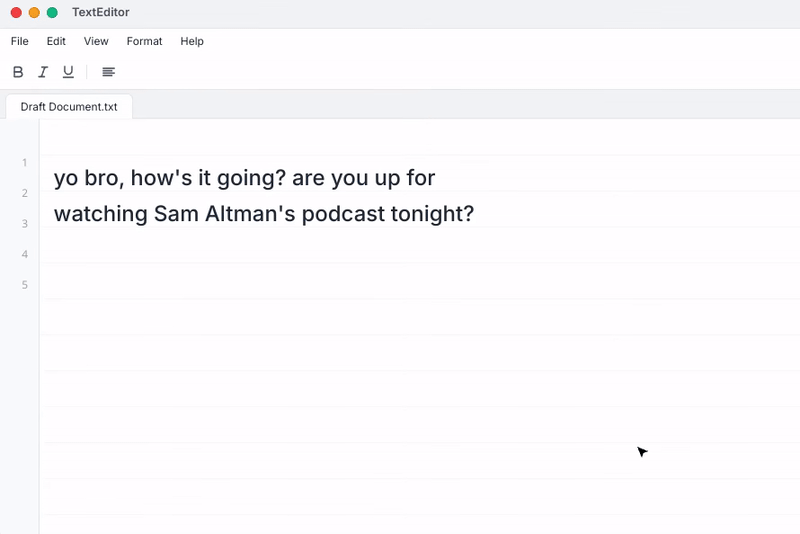Open the Help menu
Viewport: 800px width, 534px height.
pyautogui.click(x=192, y=41)
